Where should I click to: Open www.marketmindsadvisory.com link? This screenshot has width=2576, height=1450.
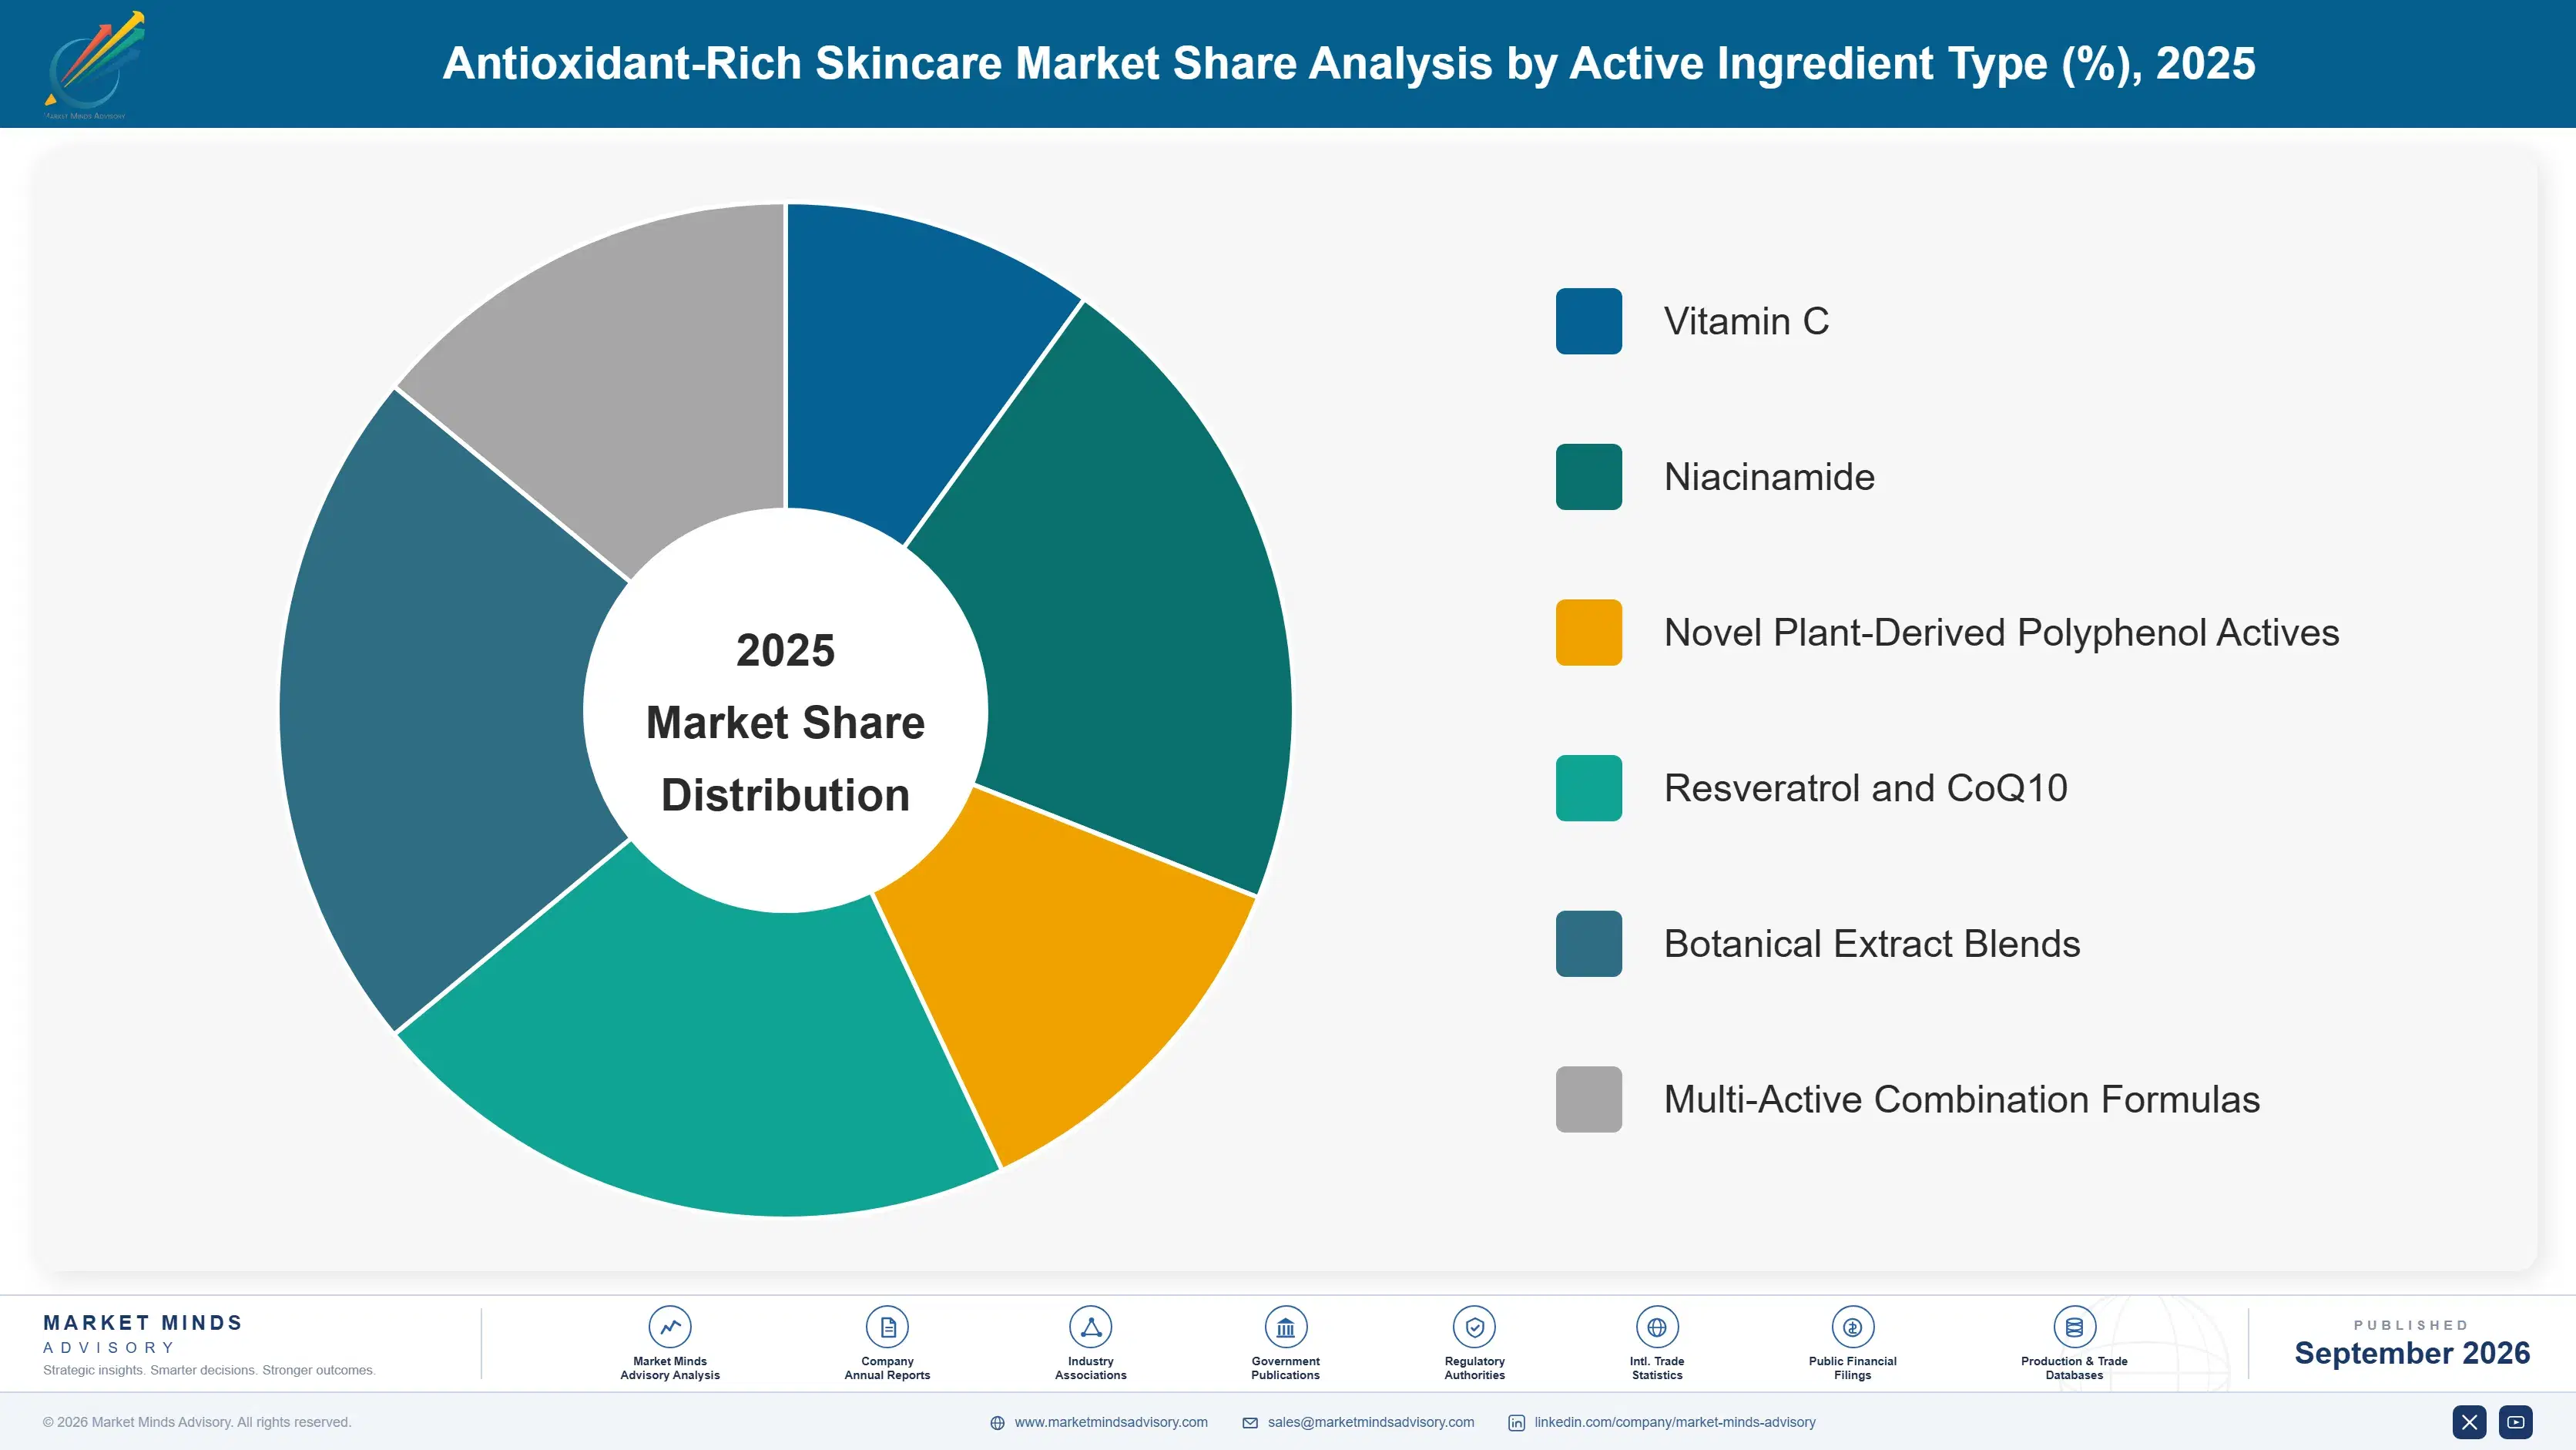click(1111, 1422)
